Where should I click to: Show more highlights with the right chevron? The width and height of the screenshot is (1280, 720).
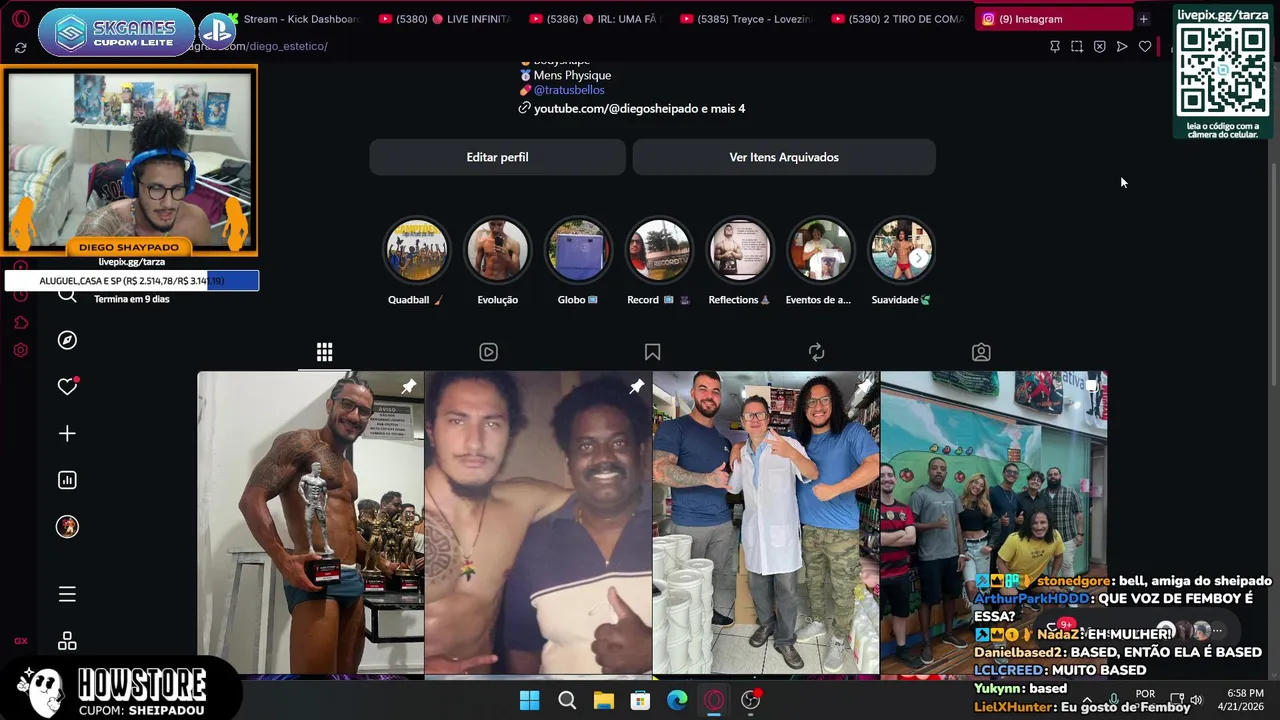tap(918, 258)
